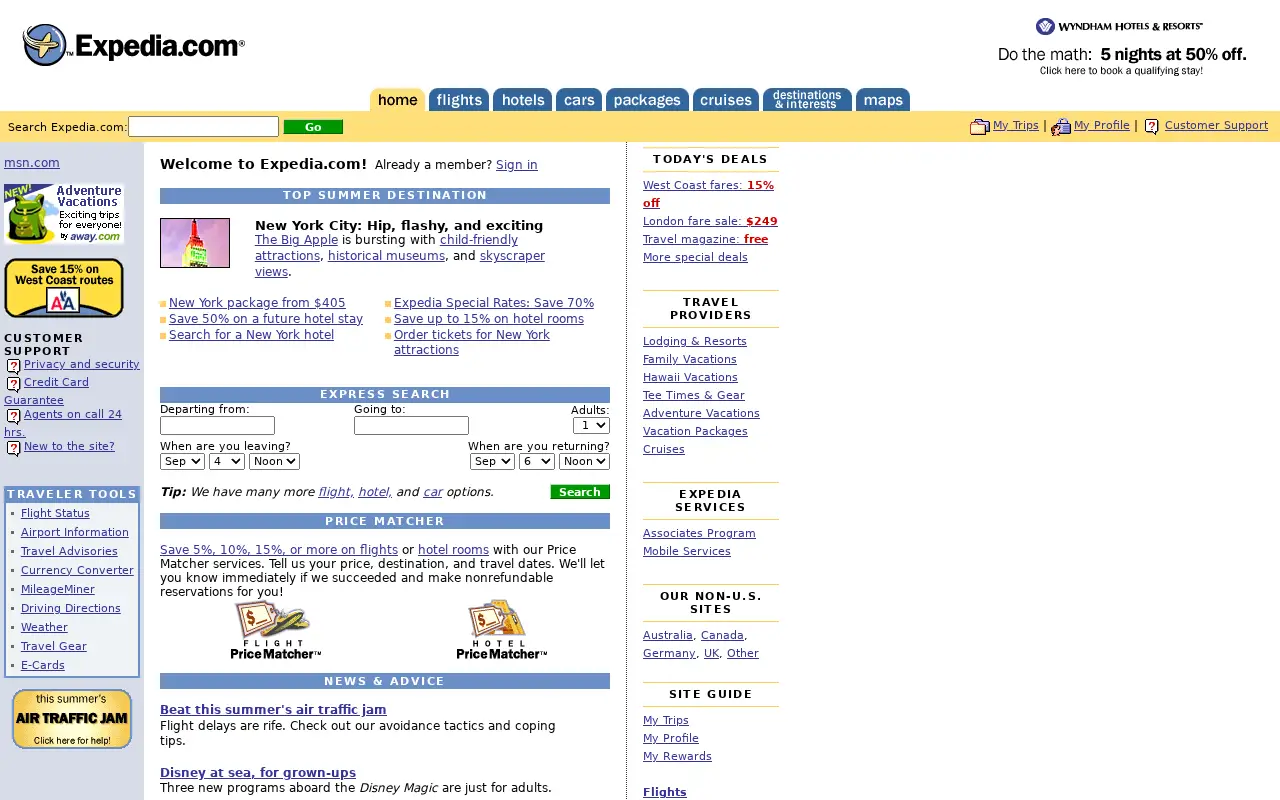Open the leaving day dropdown
The width and height of the screenshot is (1280, 800).
coord(227,461)
